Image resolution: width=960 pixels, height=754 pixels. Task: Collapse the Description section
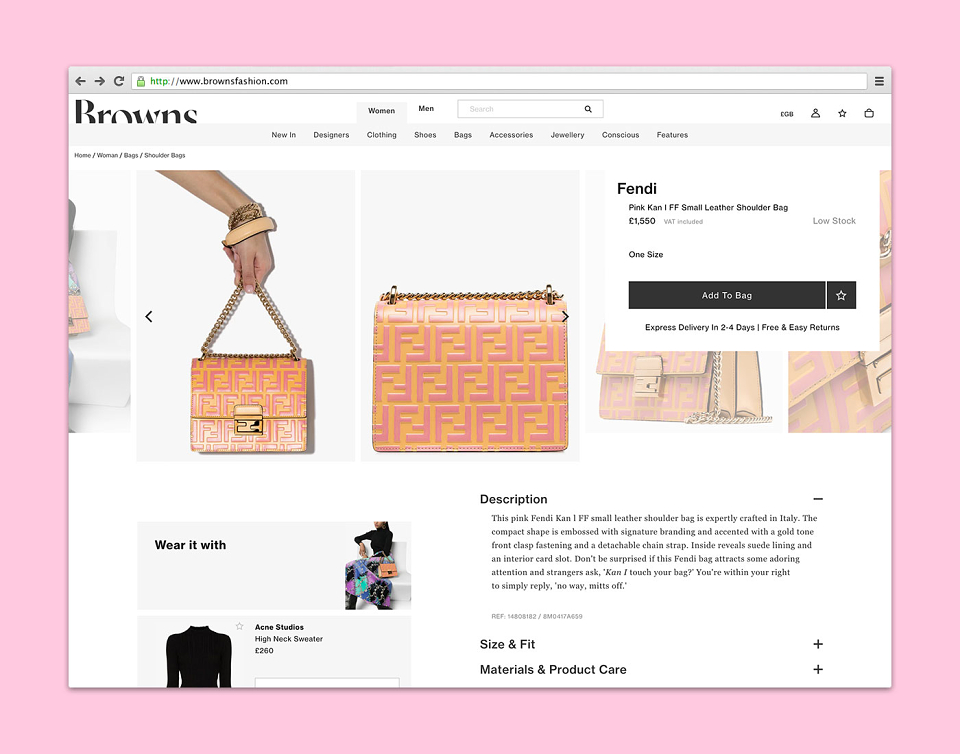tap(818, 499)
